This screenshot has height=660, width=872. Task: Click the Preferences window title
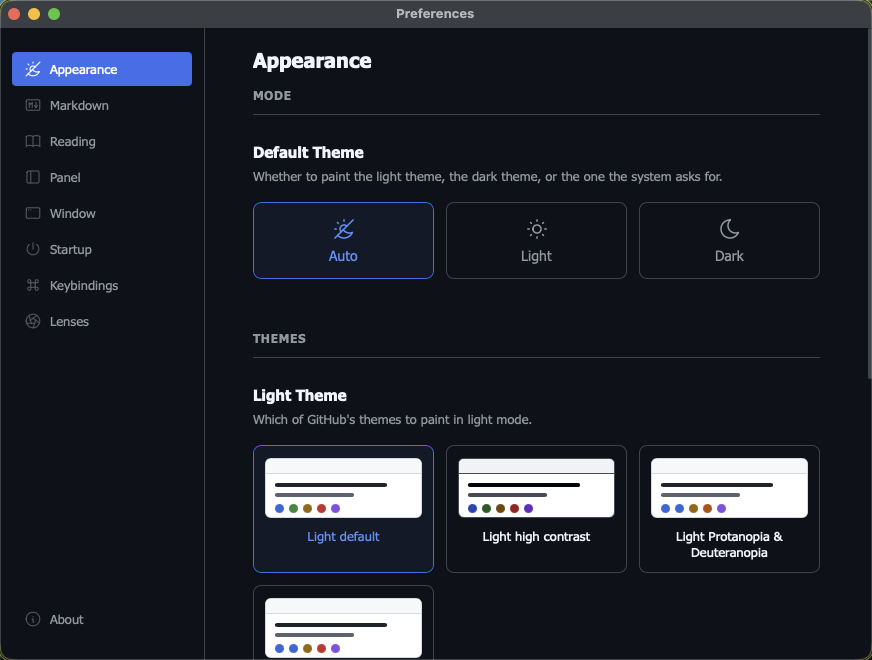pyautogui.click(x=435, y=13)
